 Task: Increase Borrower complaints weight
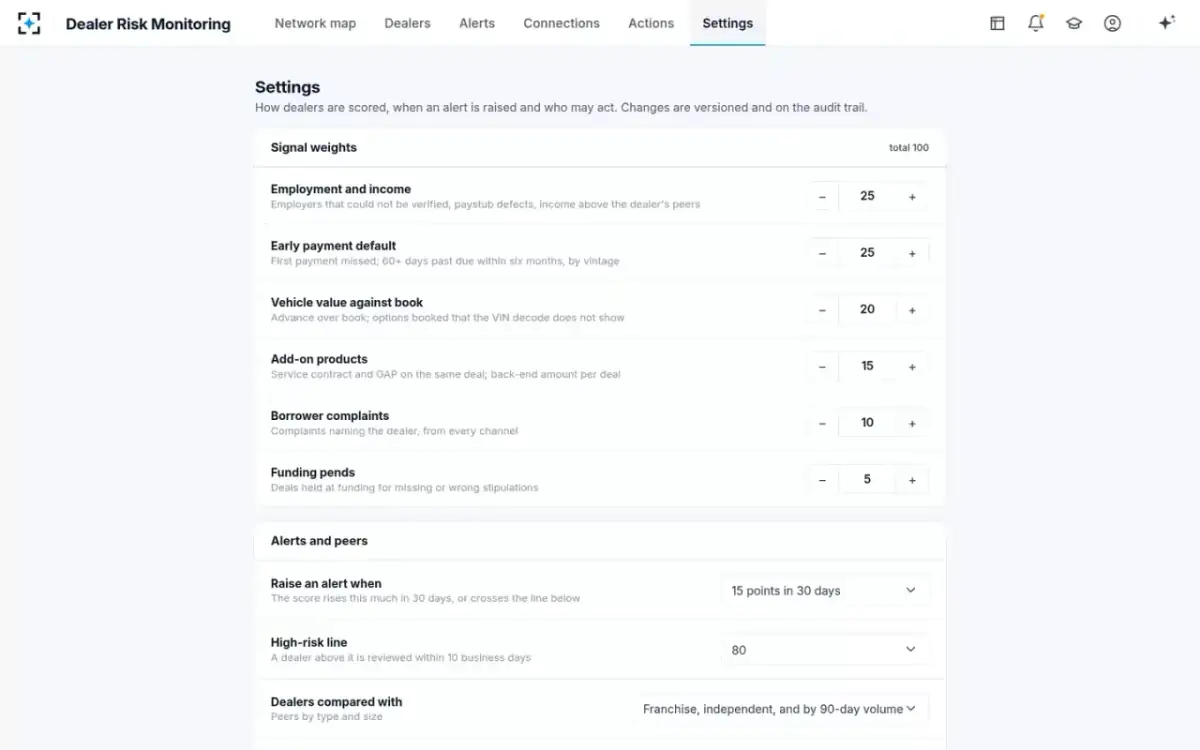click(912, 423)
